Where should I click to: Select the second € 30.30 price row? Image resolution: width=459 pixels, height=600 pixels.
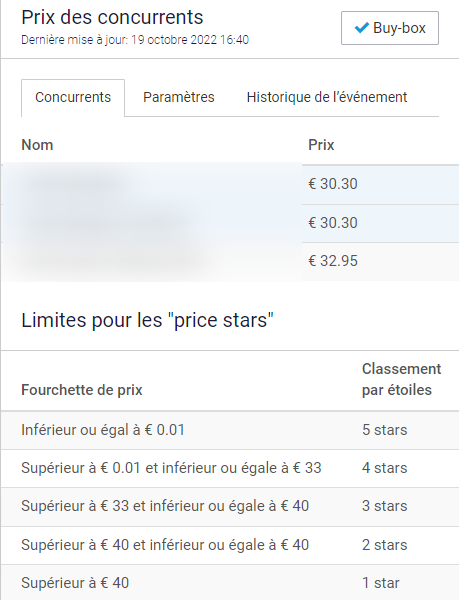230,223
